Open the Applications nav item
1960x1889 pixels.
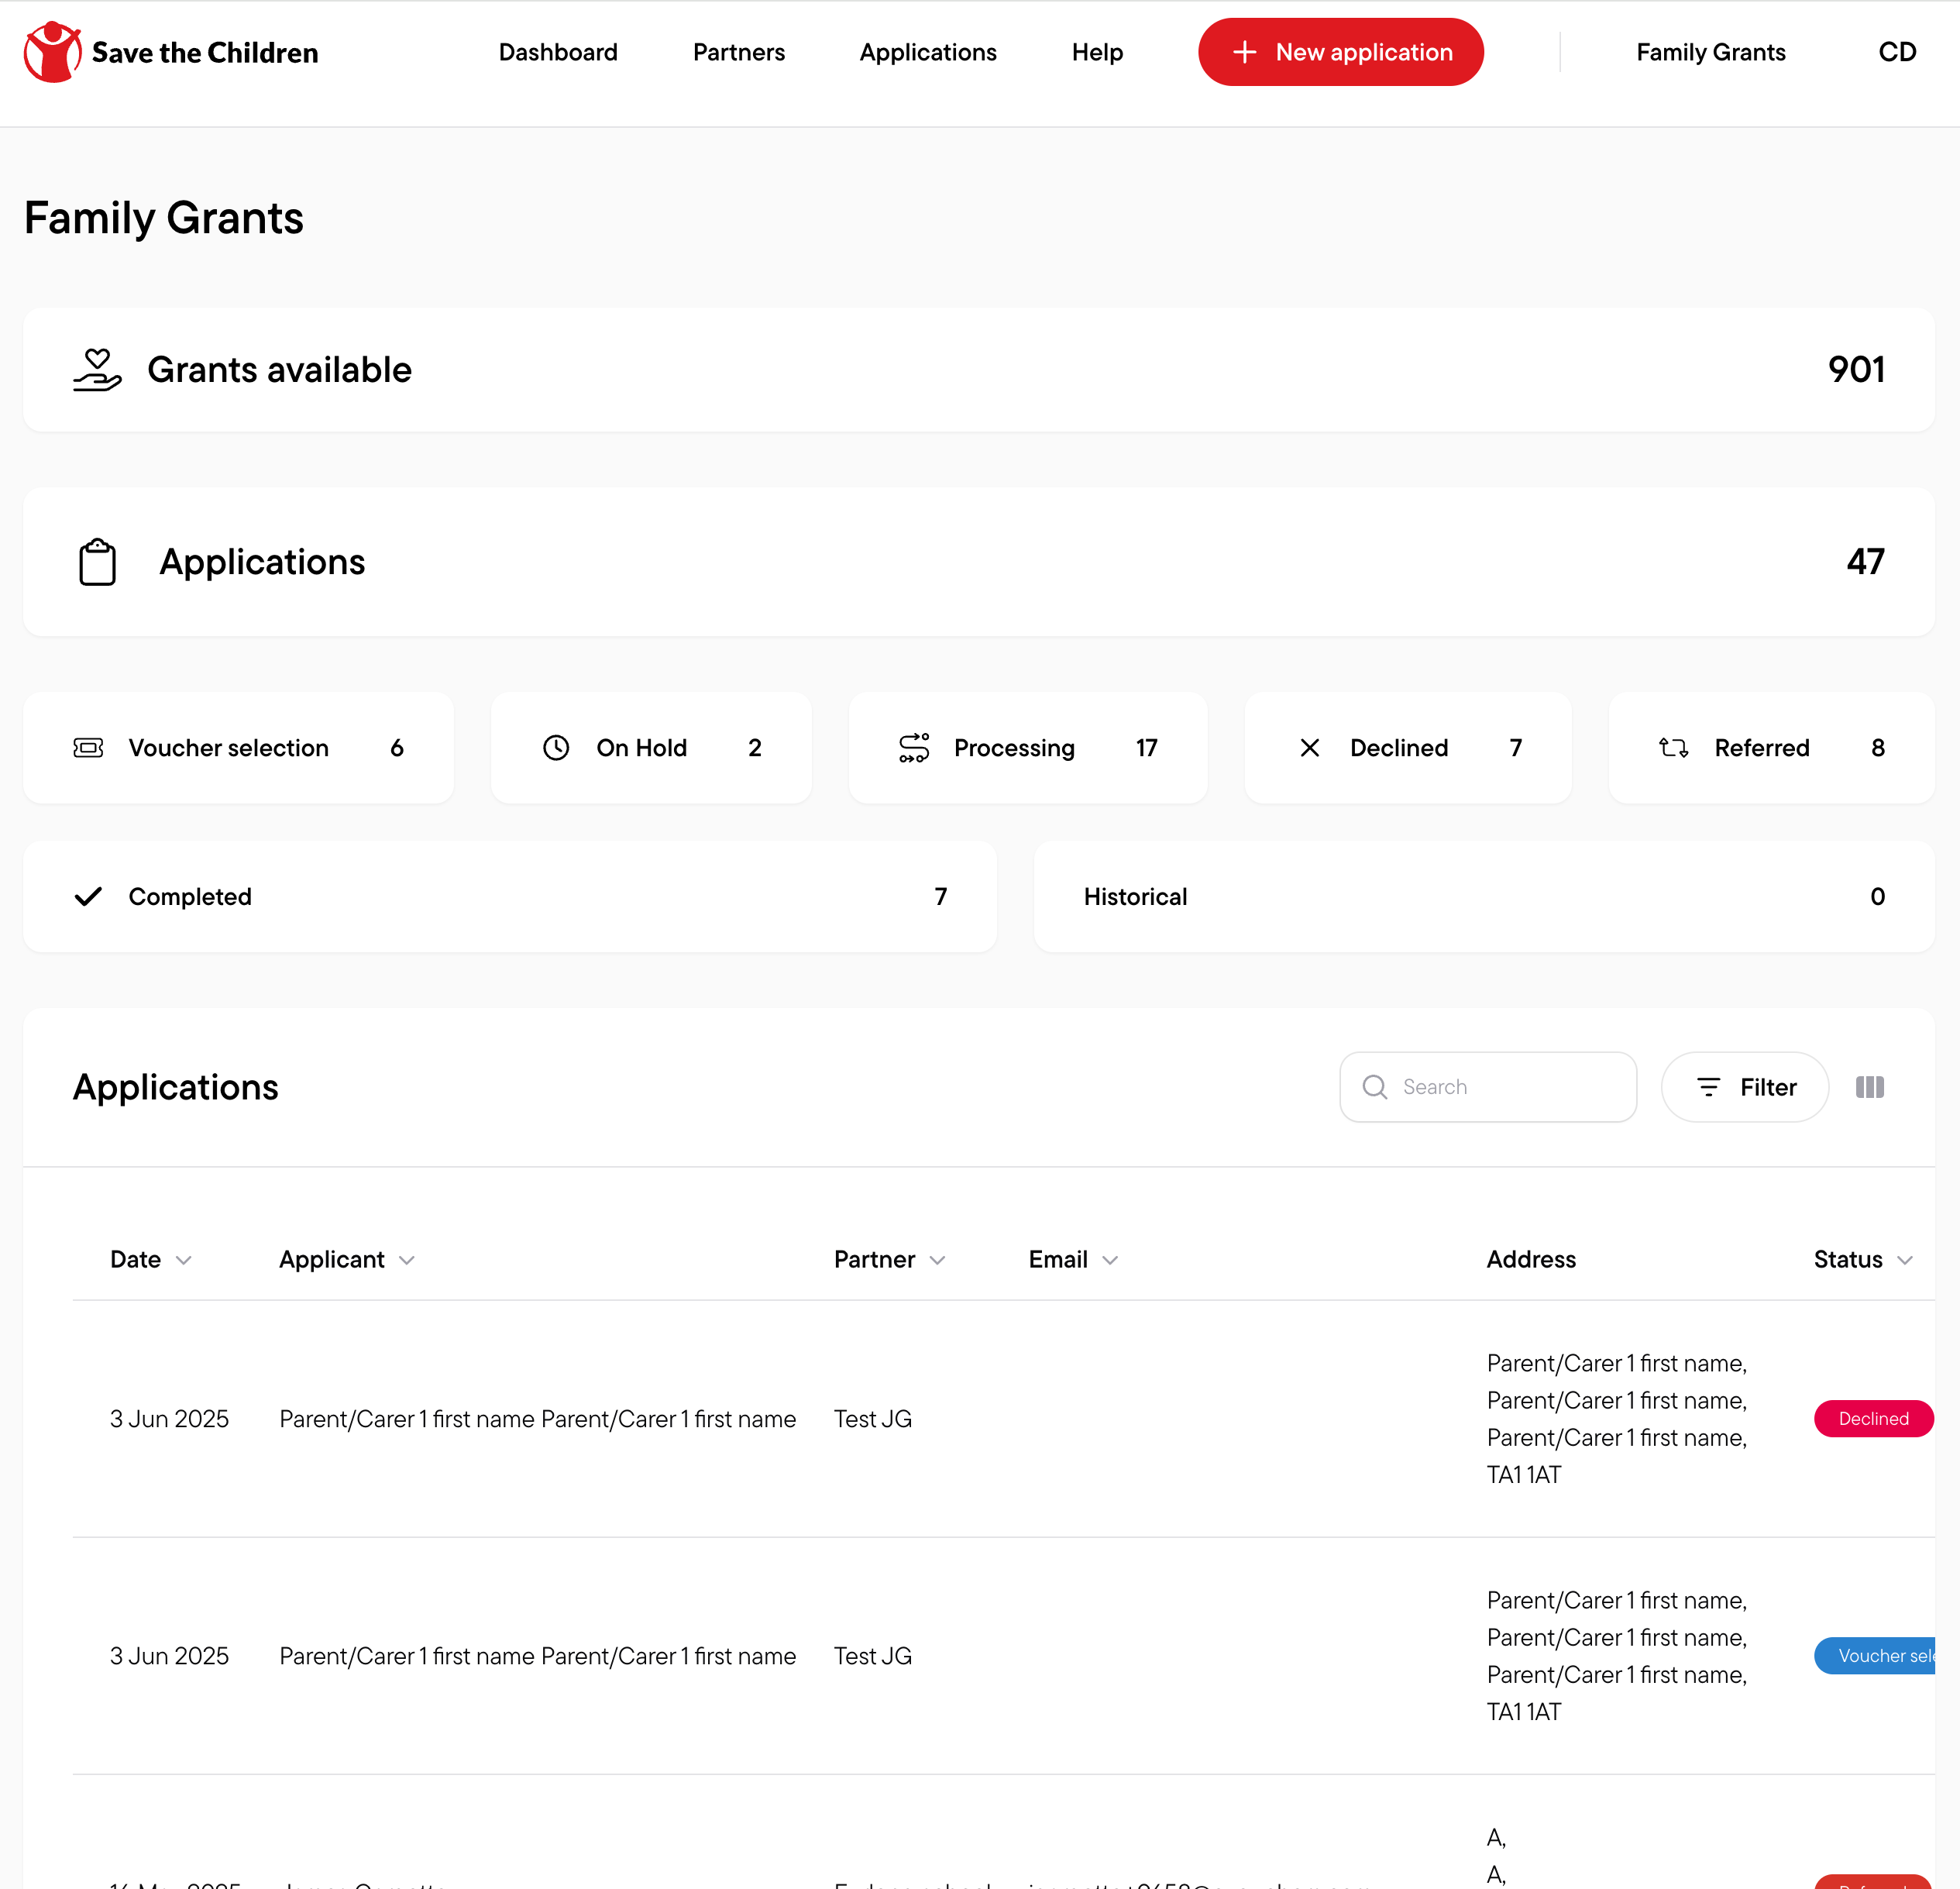[x=928, y=52]
